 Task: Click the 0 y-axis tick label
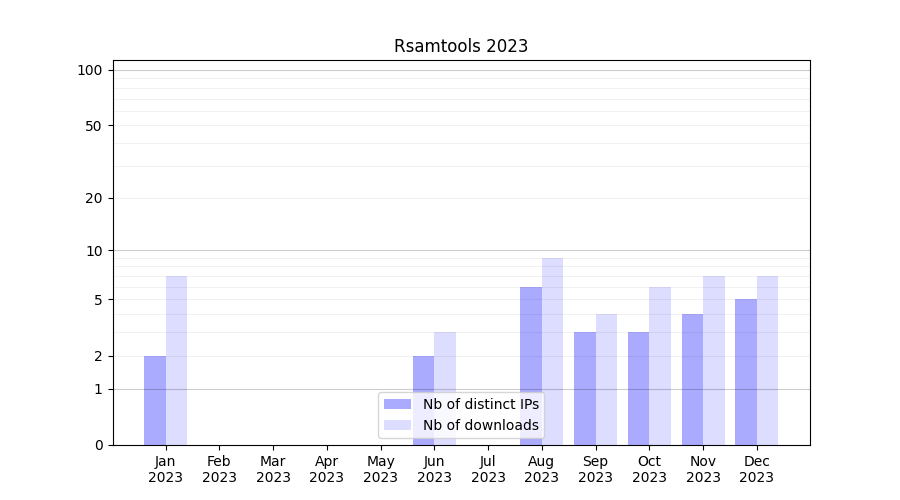tap(98, 445)
